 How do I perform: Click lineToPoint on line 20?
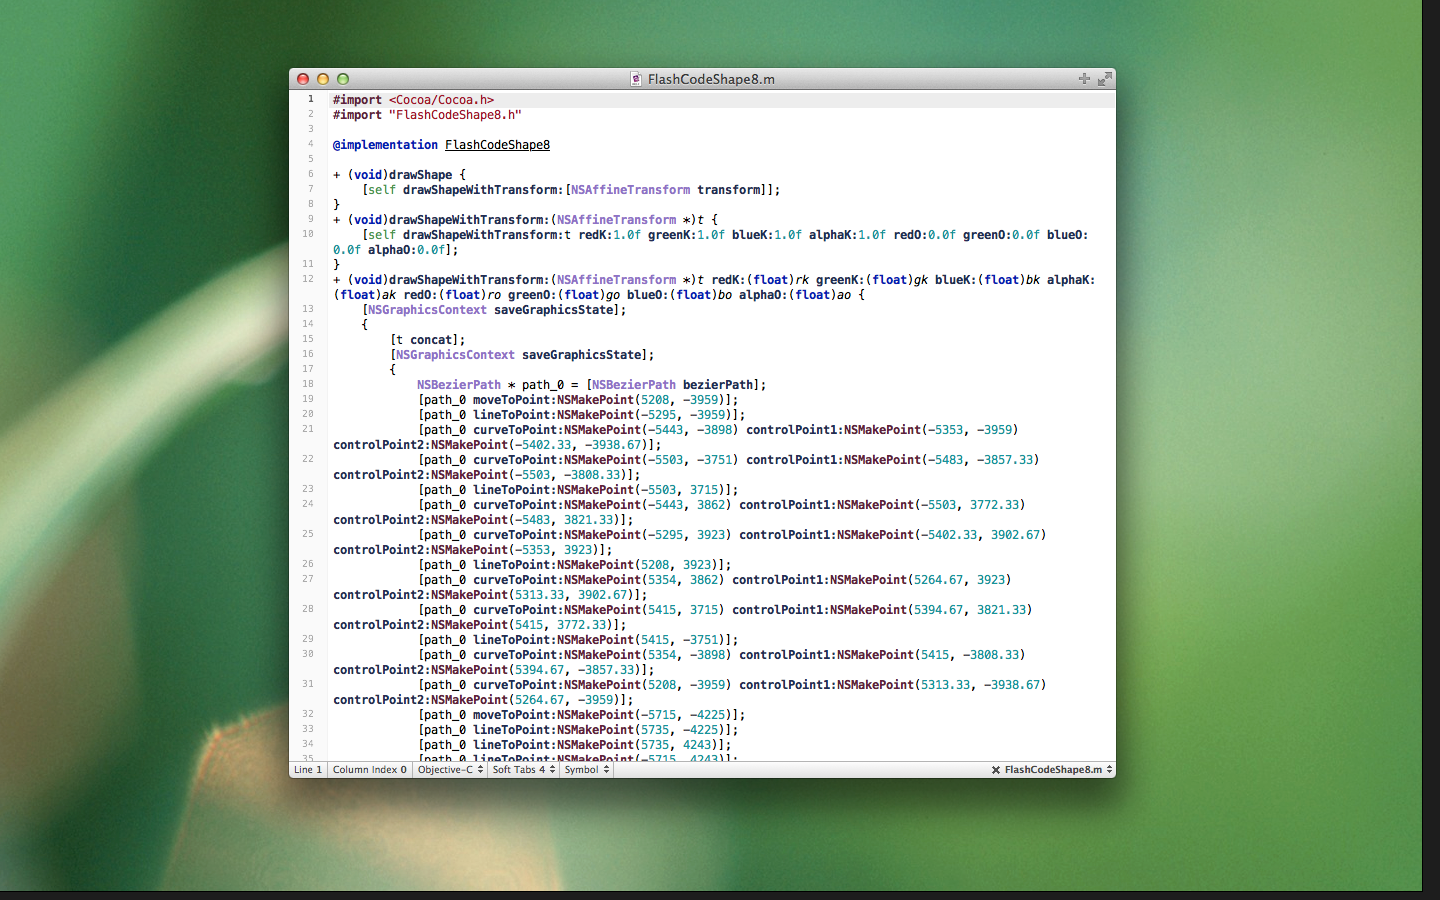[511, 415]
